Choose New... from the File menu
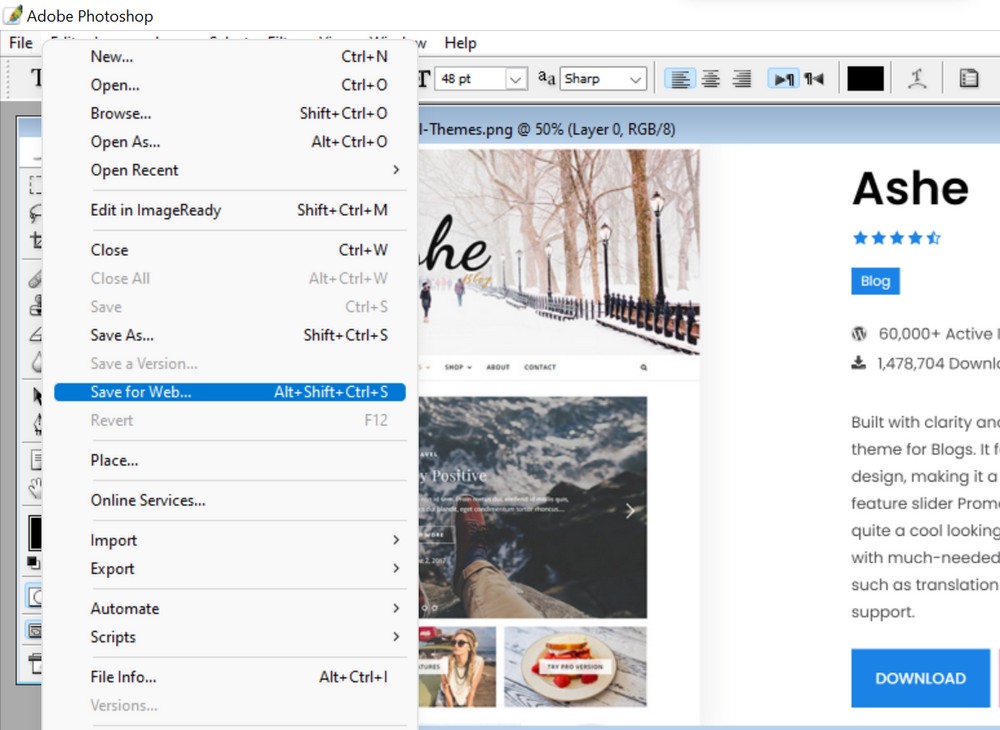The image size is (1000, 730). 230,57
